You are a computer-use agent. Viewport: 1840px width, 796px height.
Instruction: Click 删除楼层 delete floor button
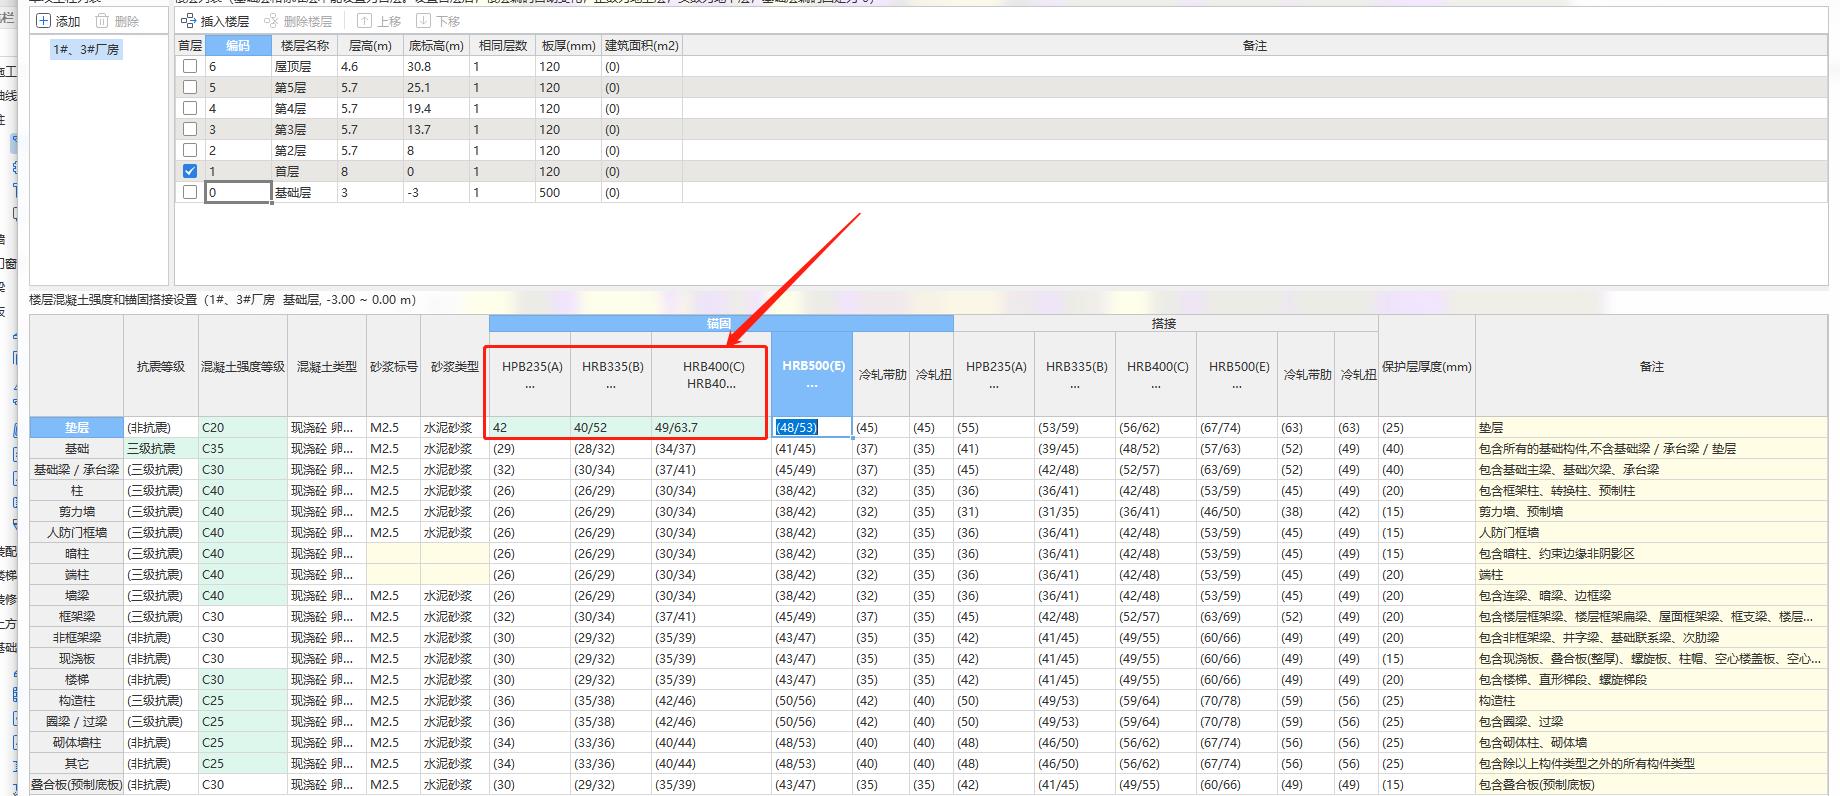click(x=298, y=21)
